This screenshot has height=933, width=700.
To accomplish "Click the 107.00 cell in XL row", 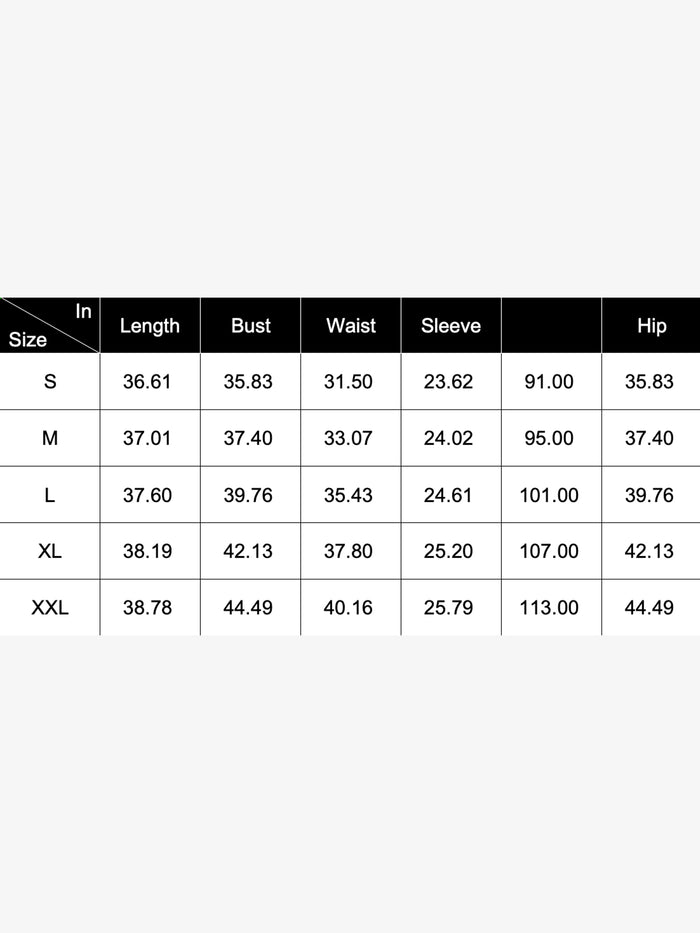I will coord(549,551).
